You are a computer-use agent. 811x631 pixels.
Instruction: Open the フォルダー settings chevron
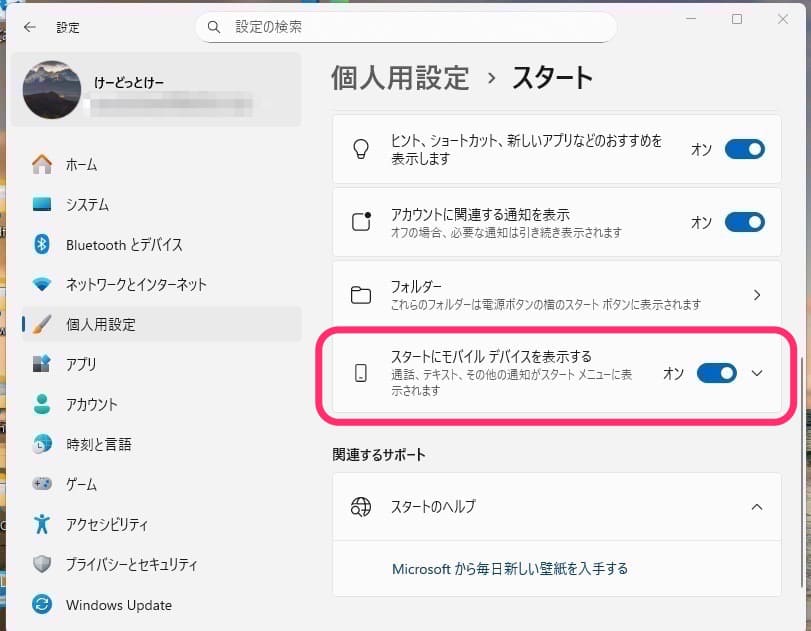tap(757, 295)
